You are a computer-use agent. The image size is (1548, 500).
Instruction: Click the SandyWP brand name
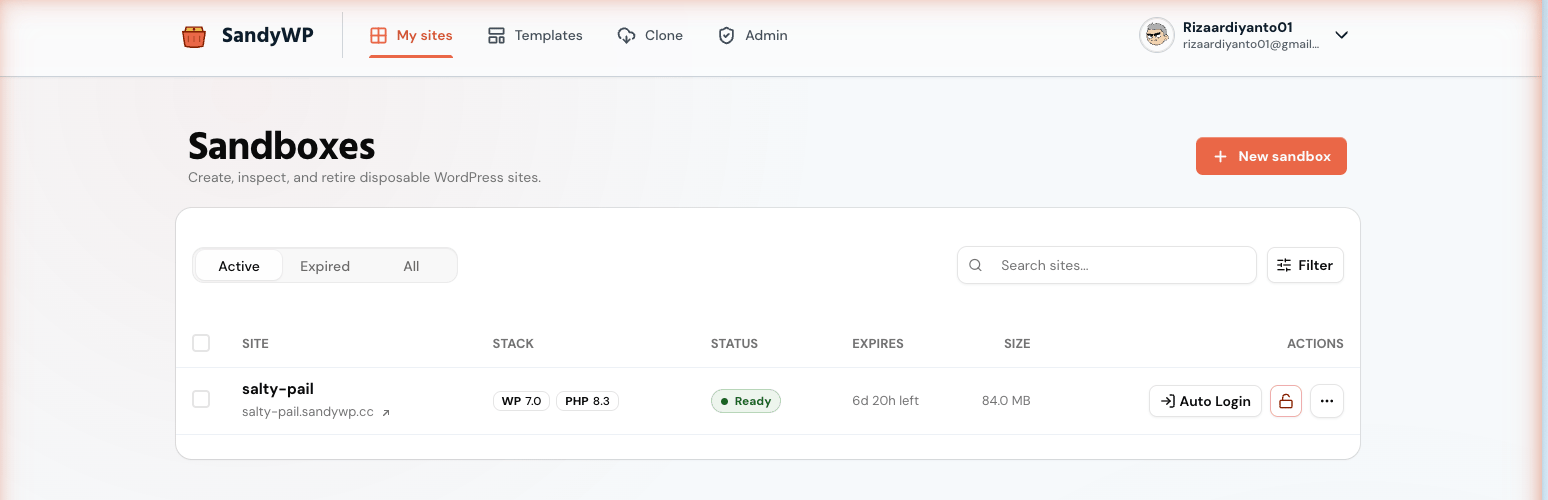(267, 36)
